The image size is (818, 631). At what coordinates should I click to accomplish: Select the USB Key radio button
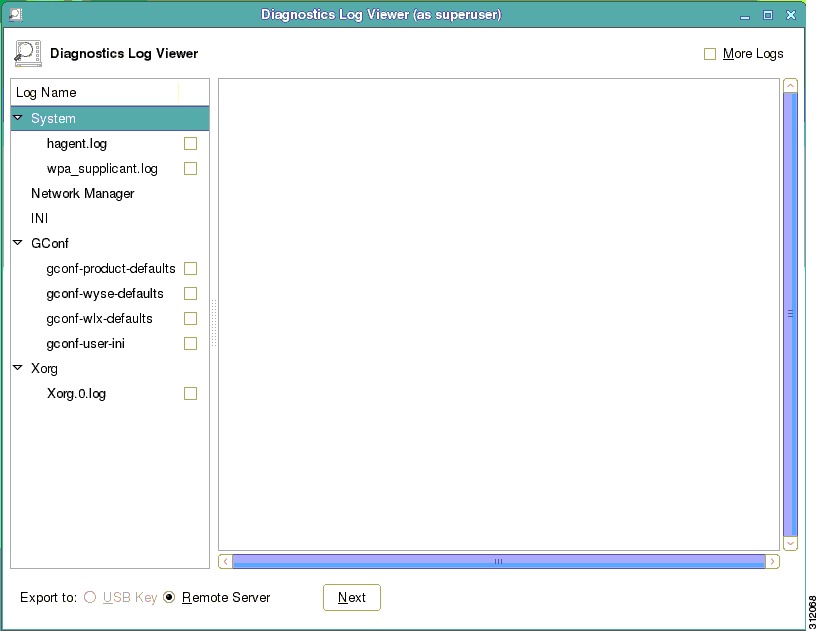[x=90, y=597]
